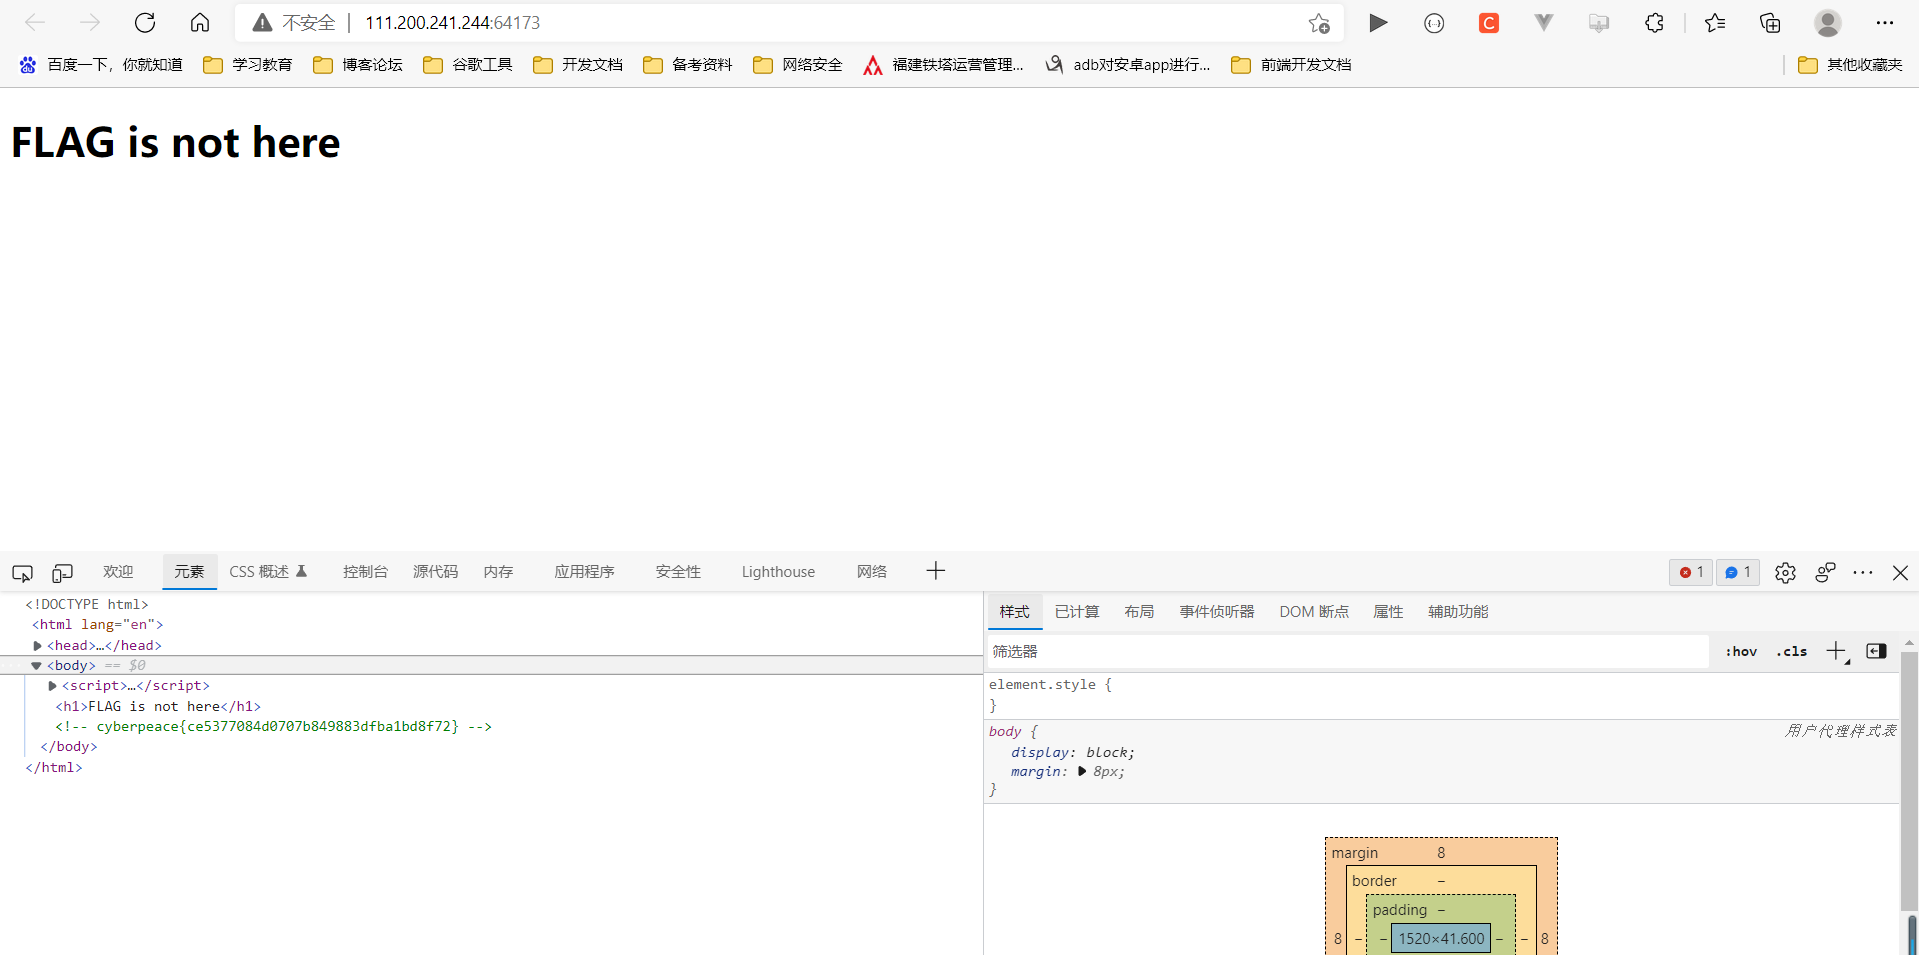Switch to the 控制台 panel

coord(365,572)
